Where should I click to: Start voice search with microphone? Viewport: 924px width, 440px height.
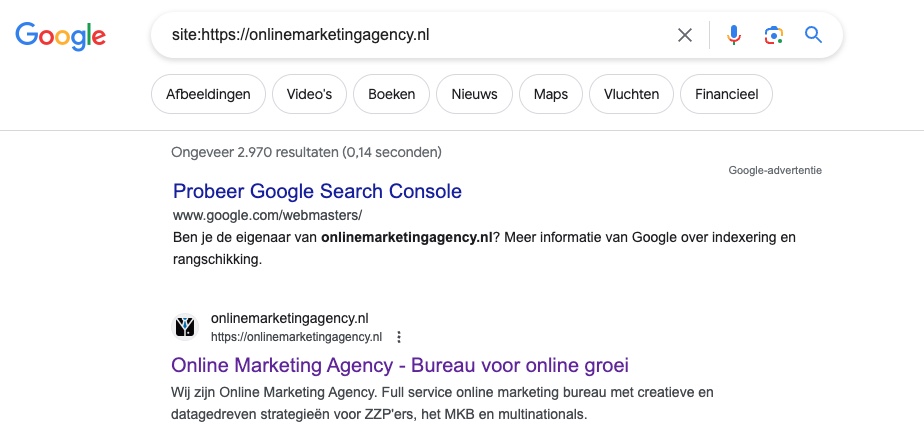click(734, 36)
